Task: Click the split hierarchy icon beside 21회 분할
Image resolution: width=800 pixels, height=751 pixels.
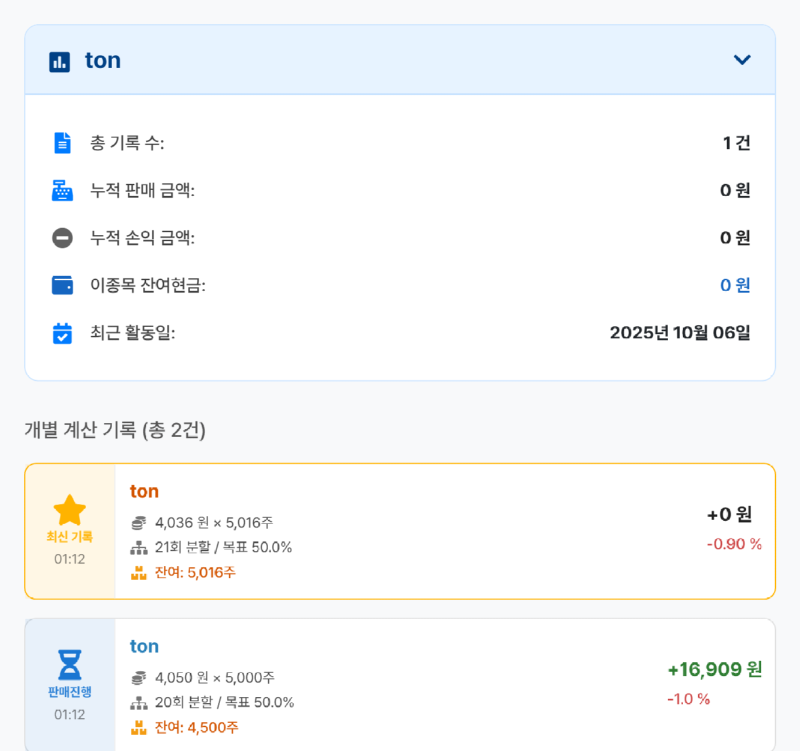Action: tap(139, 548)
